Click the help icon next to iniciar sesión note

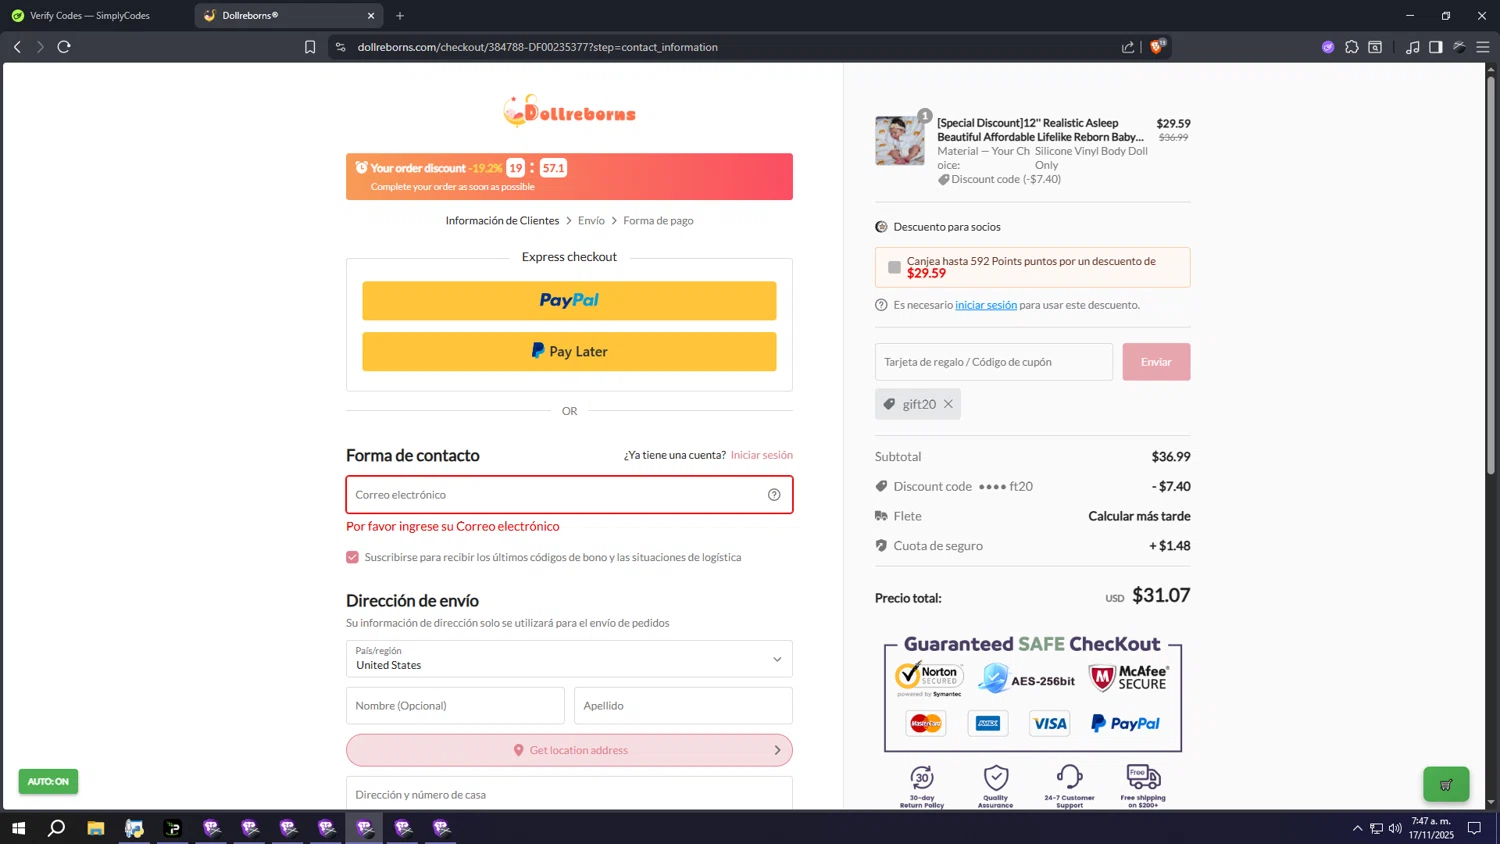click(x=881, y=305)
